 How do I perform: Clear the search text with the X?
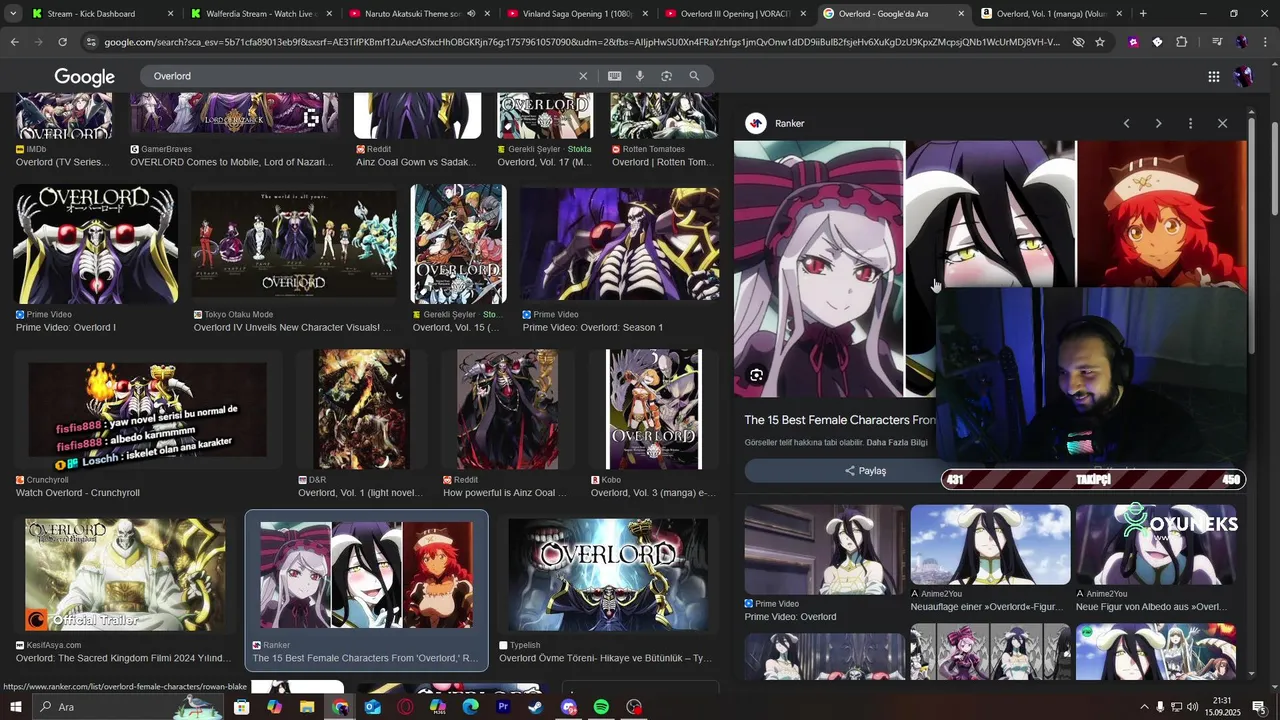[x=583, y=76]
